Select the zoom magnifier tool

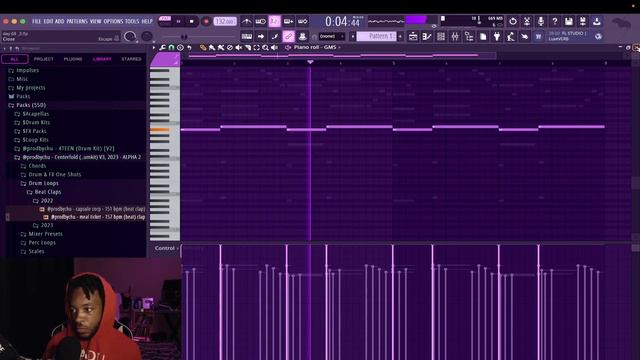coord(266,47)
